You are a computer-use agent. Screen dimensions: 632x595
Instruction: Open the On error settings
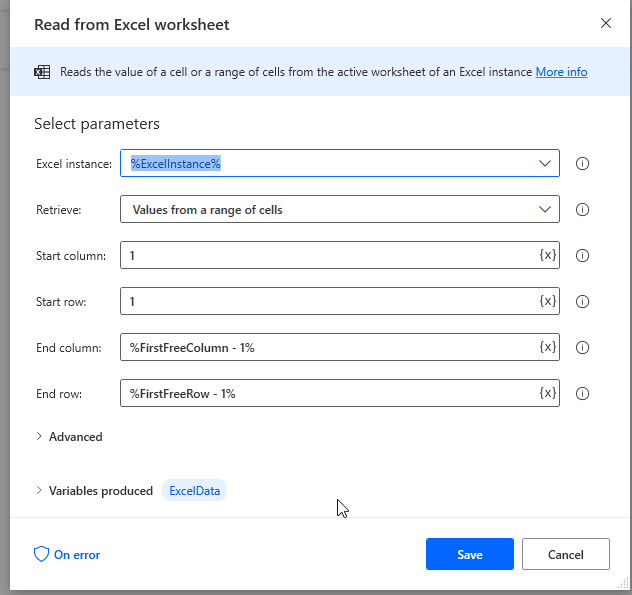coord(67,554)
